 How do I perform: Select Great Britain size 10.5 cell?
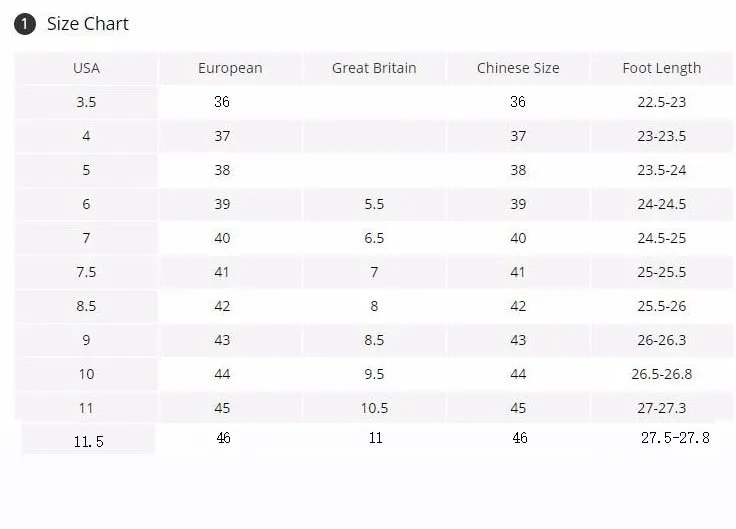click(374, 408)
